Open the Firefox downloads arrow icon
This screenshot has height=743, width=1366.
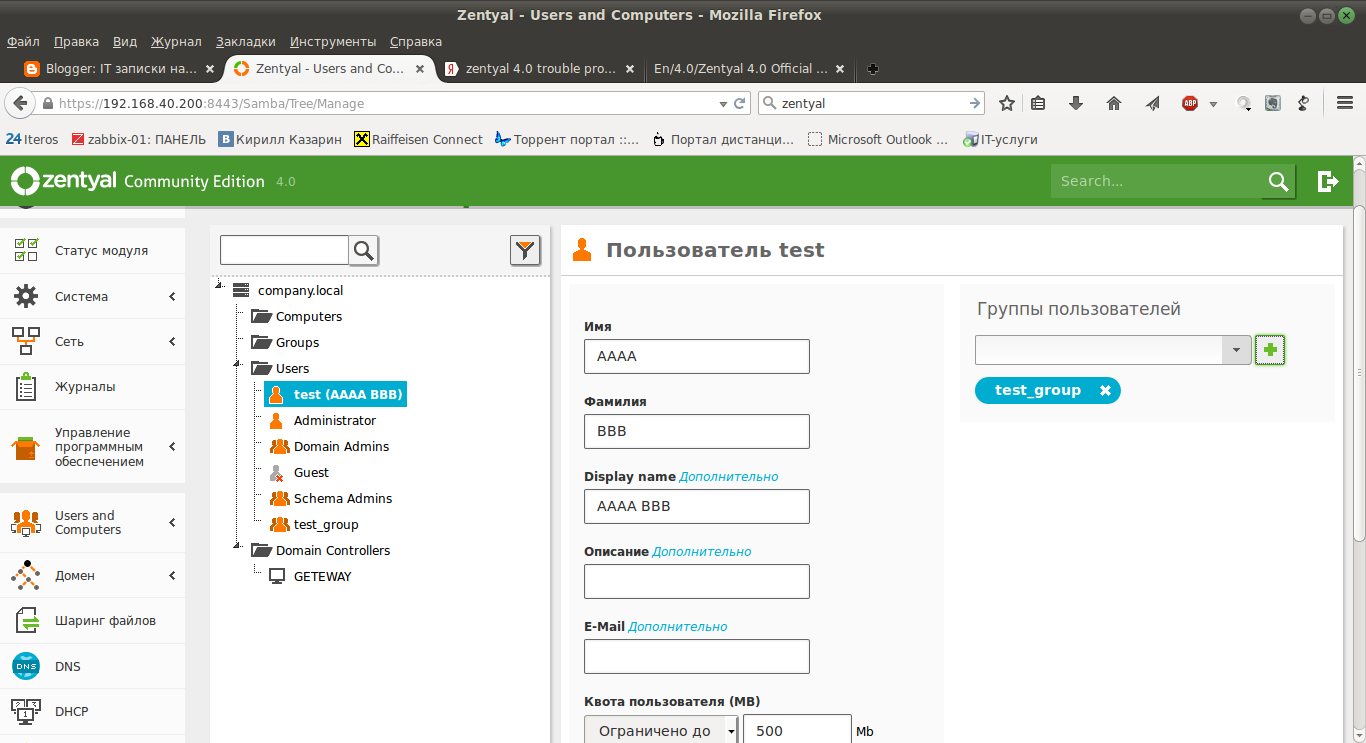[x=1076, y=103]
